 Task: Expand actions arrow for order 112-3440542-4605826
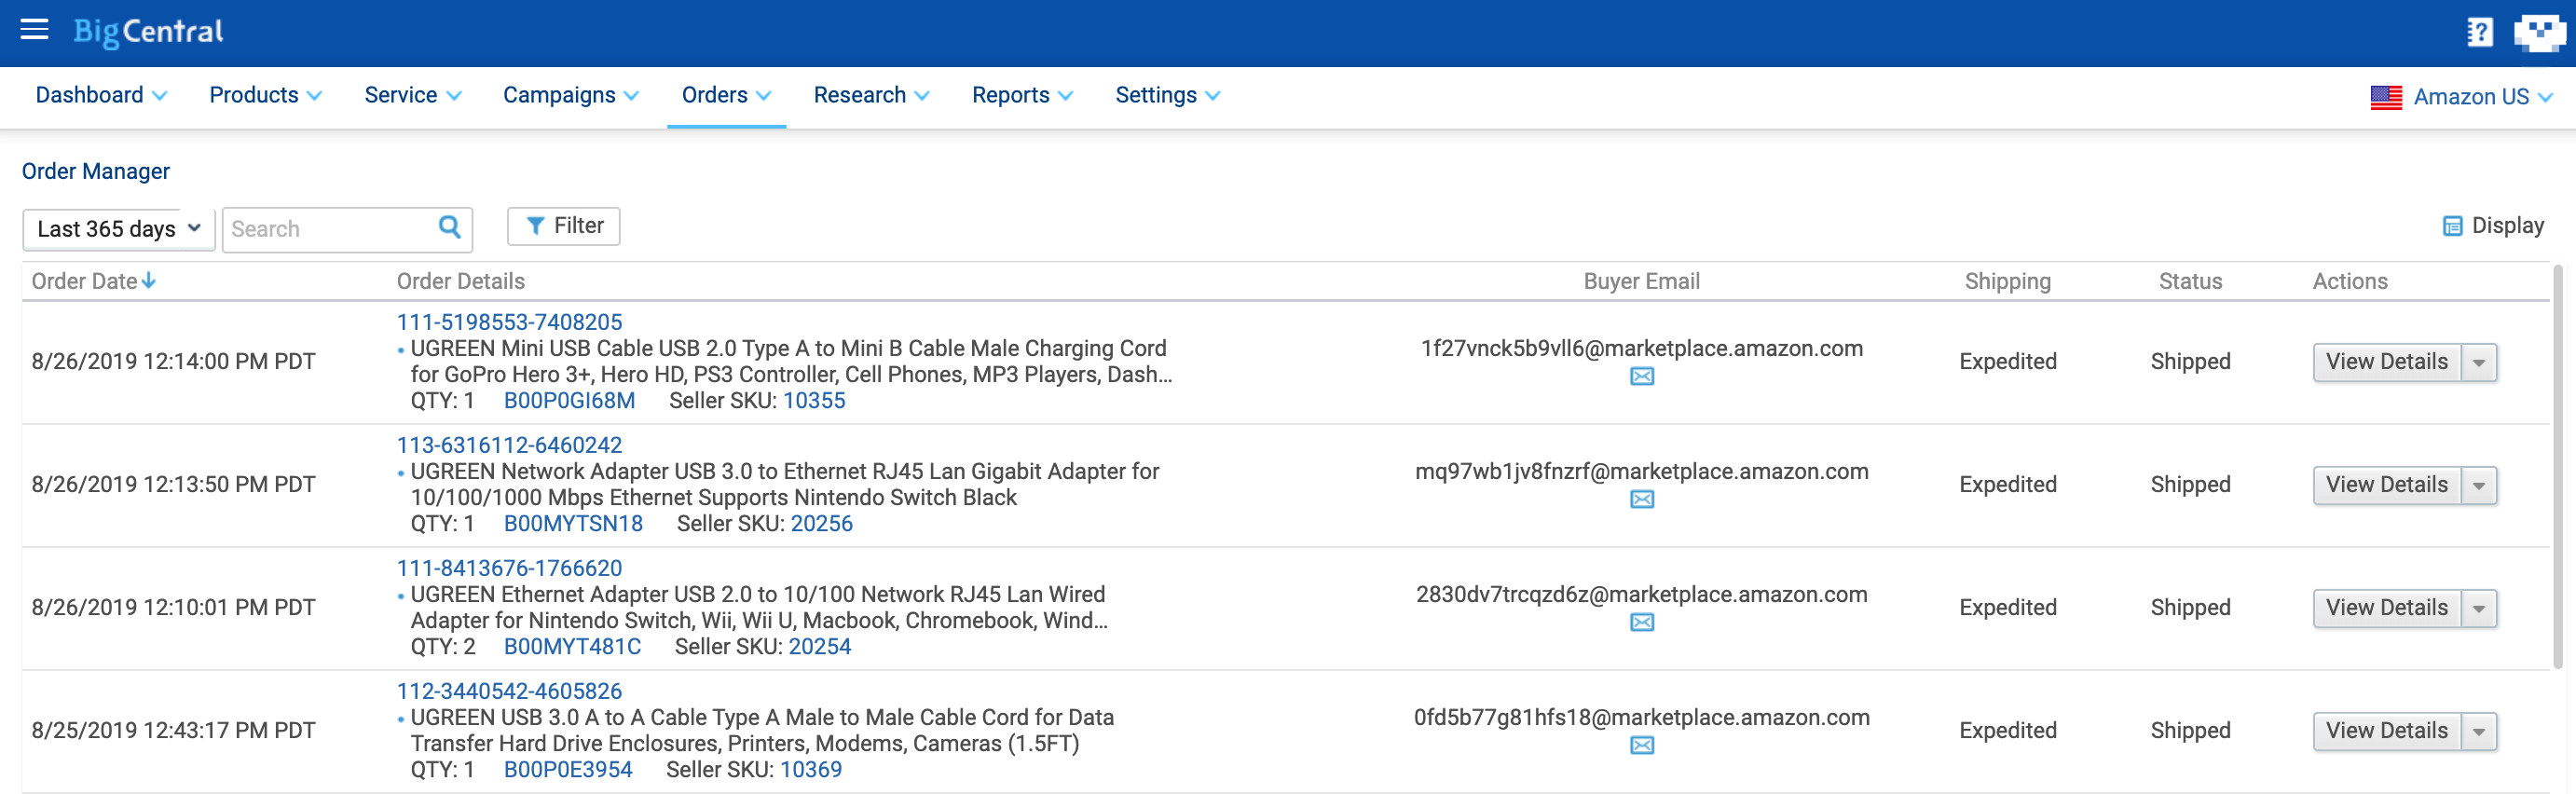coord(2479,731)
